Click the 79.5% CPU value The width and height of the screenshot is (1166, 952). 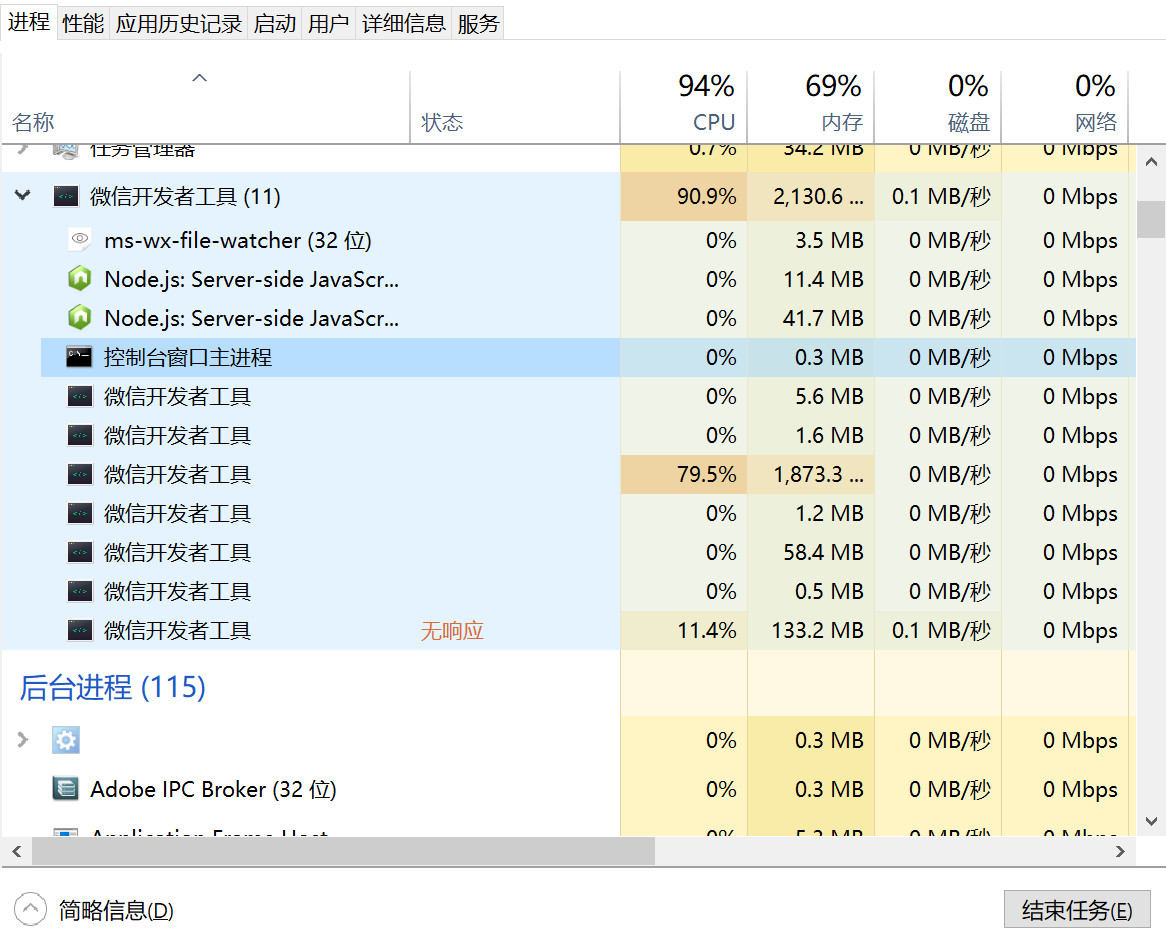pos(706,475)
